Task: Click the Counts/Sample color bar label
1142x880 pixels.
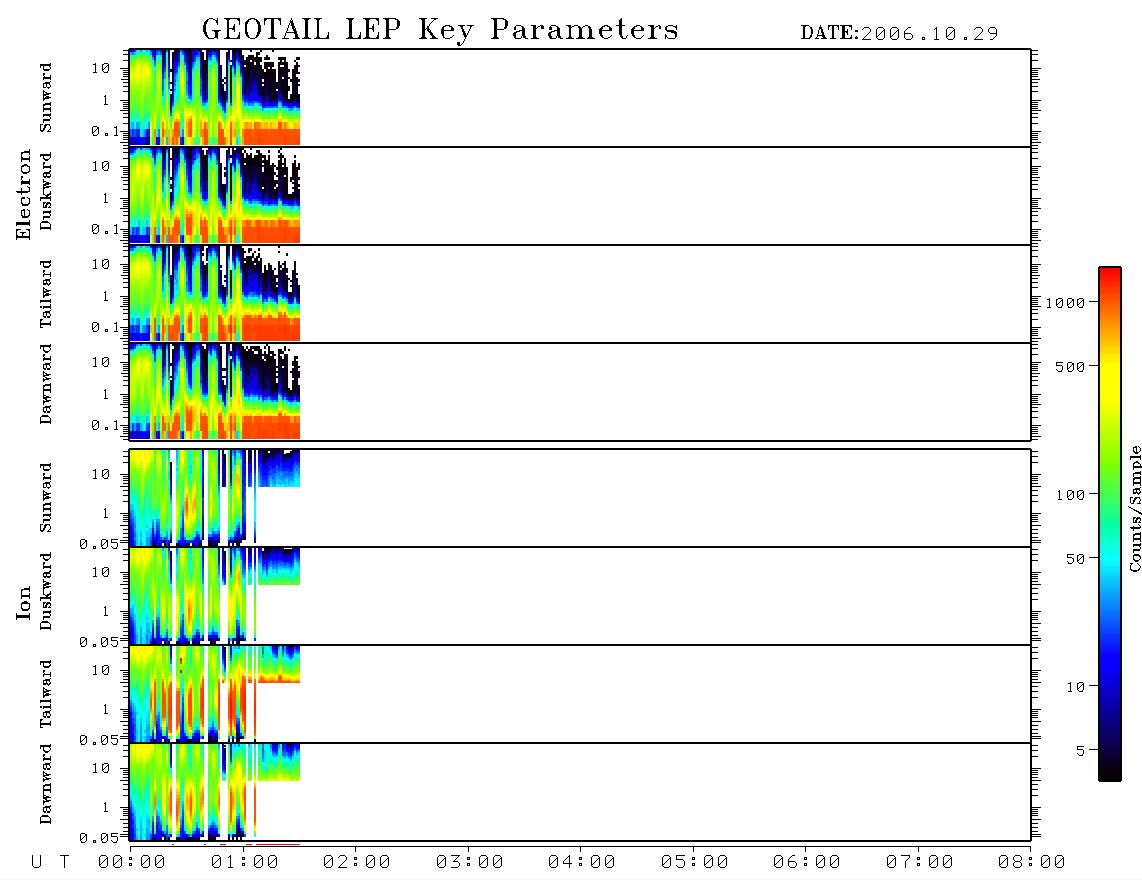Action: pyautogui.click(x=1134, y=508)
